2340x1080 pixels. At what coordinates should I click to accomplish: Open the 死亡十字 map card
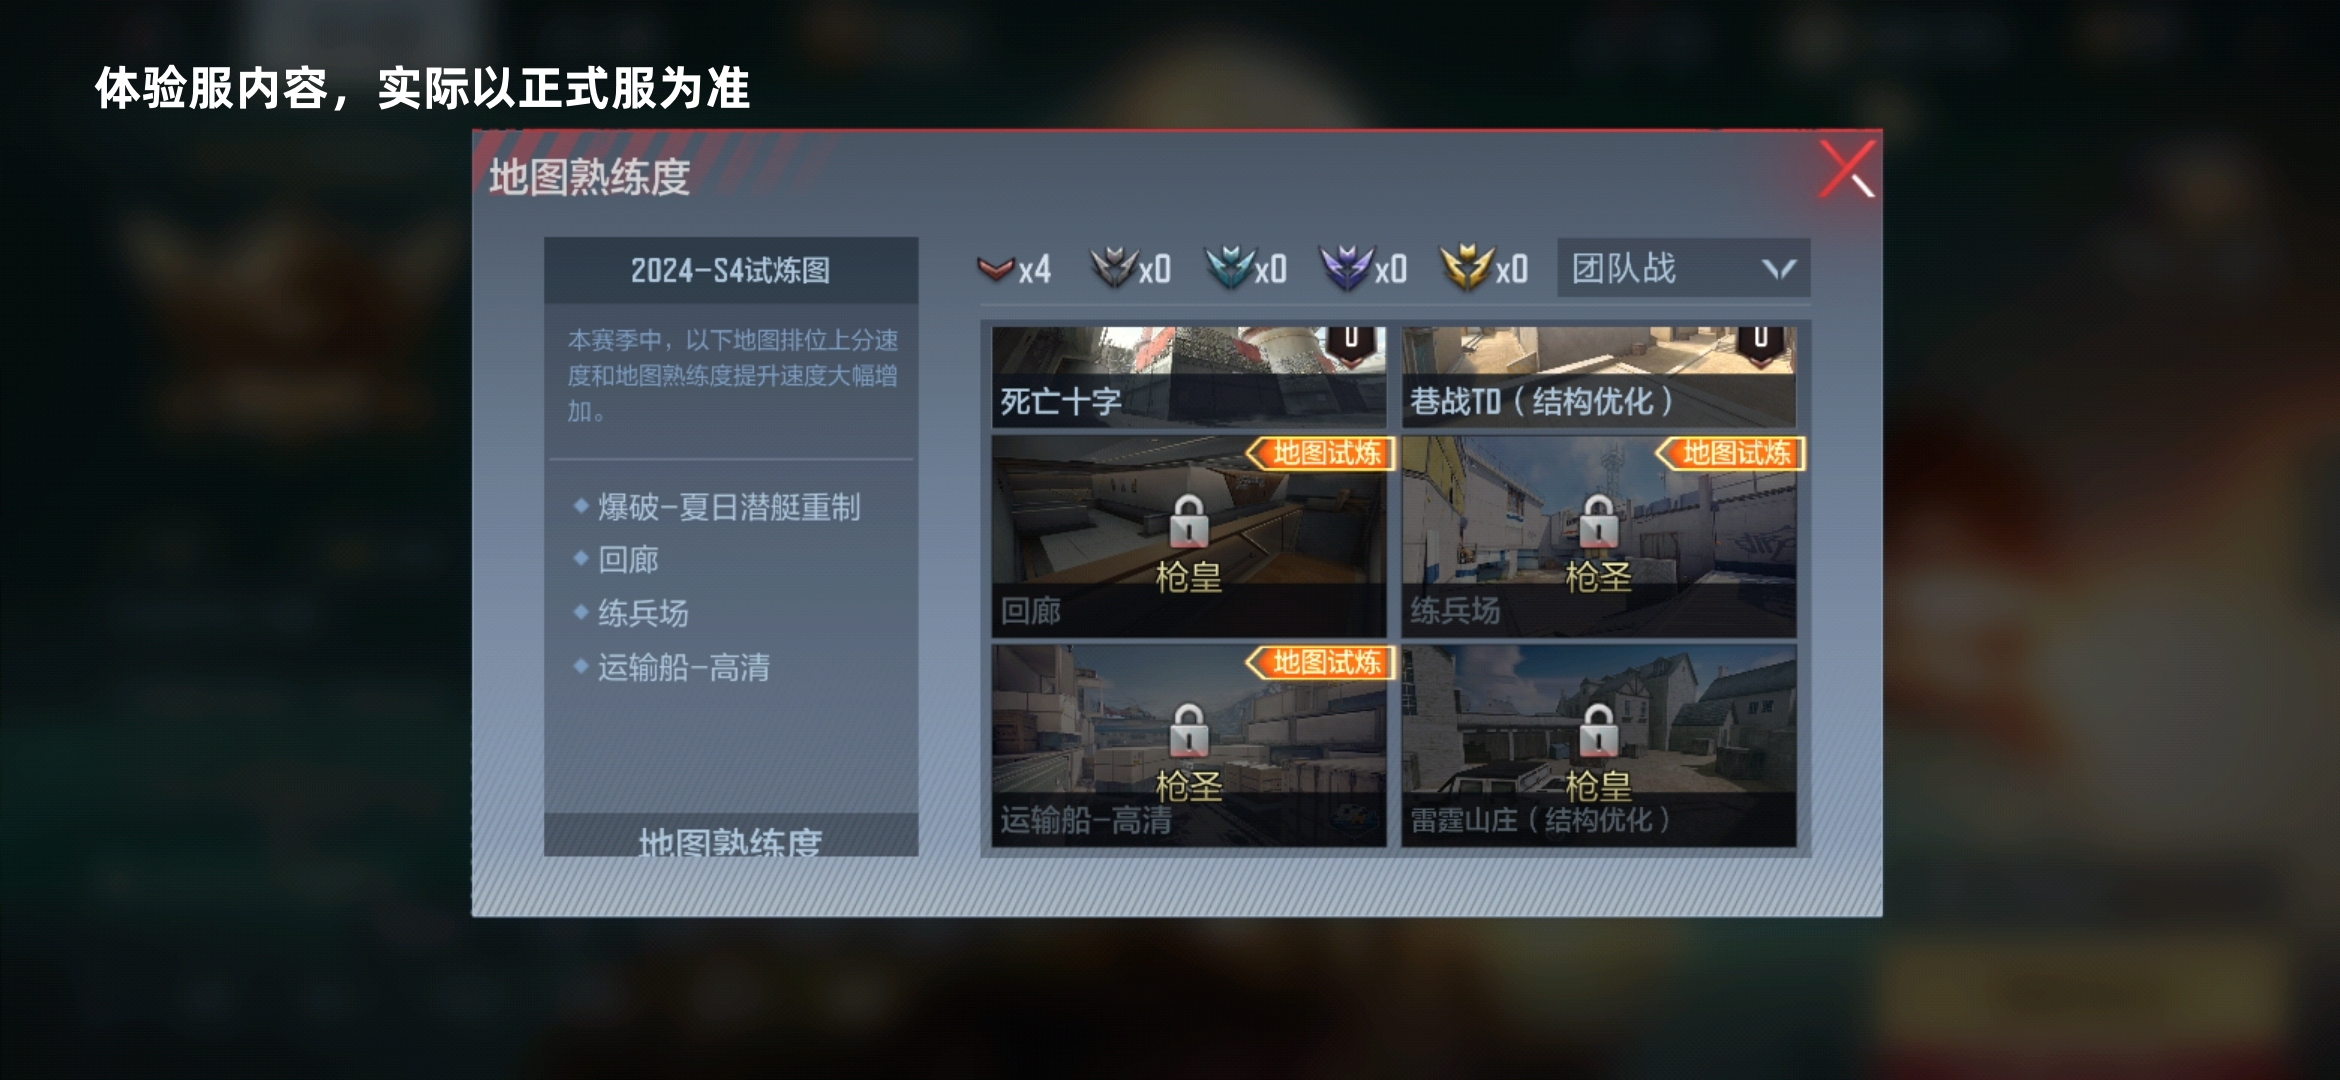(x=1188, y=377)
